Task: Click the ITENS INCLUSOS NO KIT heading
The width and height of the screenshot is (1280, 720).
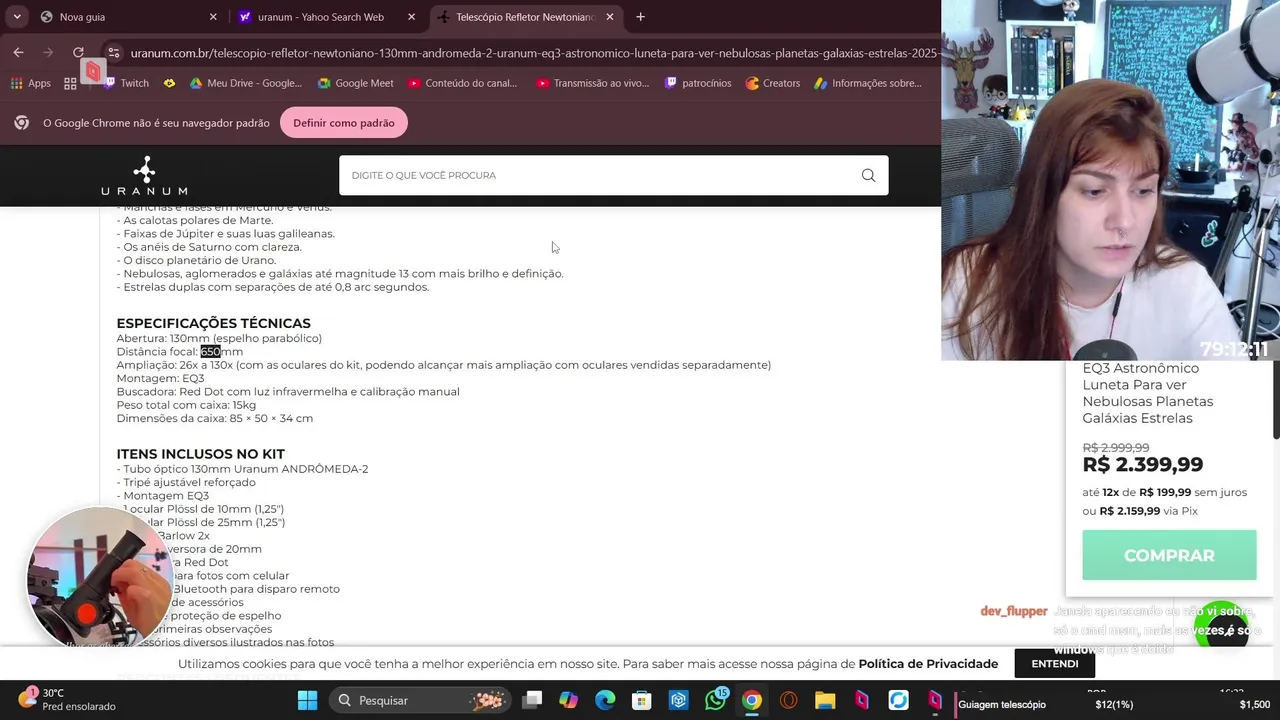Action: 200,454
